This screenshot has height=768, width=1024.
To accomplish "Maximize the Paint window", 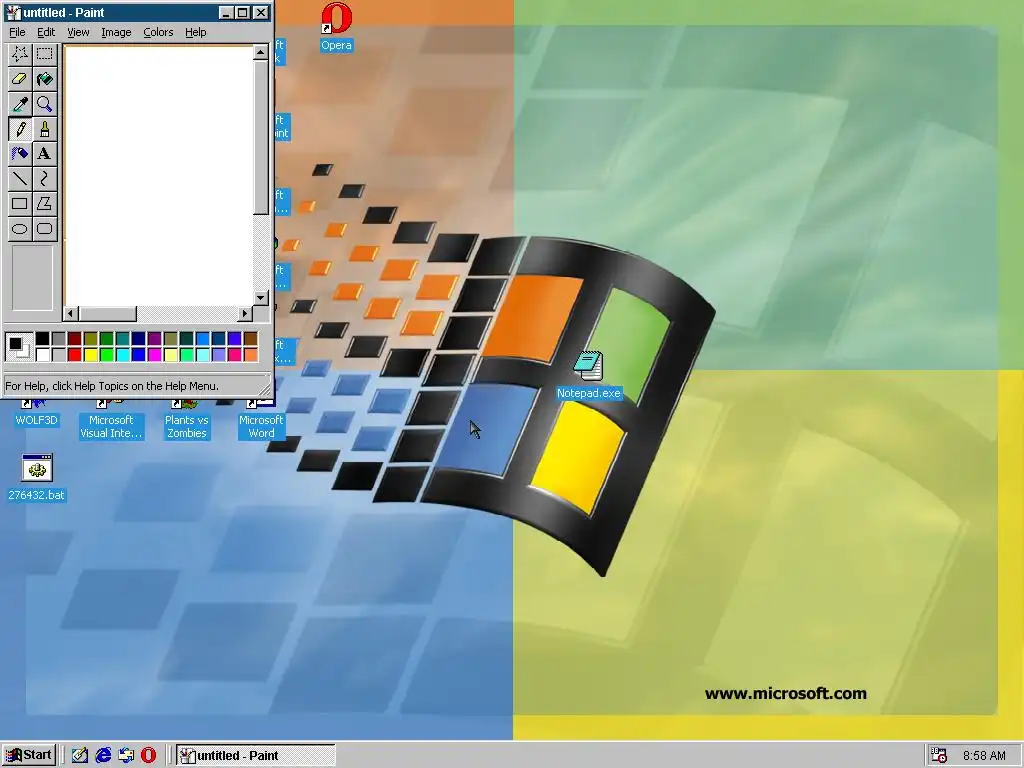I will coord(242,12).
